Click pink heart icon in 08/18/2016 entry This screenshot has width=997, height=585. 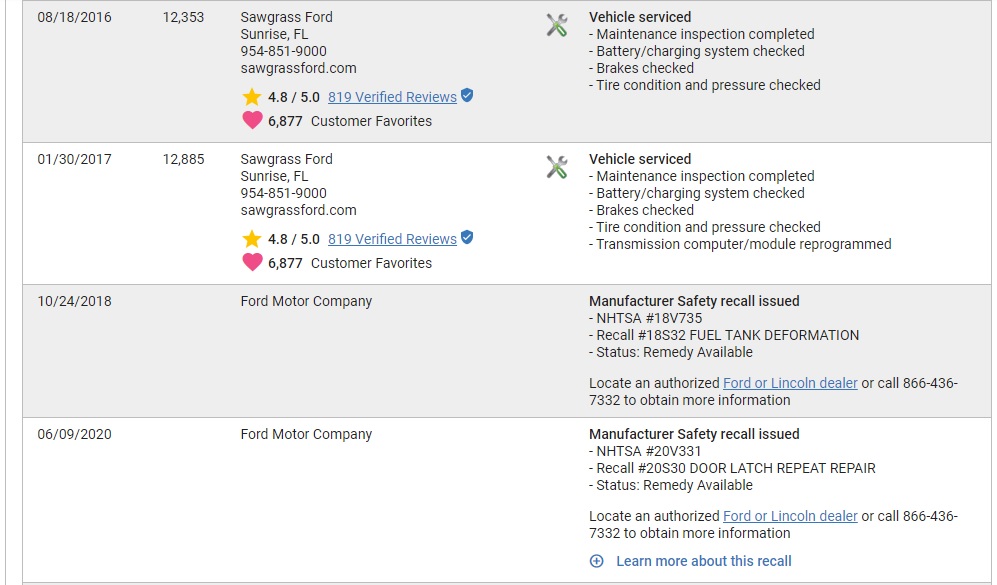[x=252, y=120]
